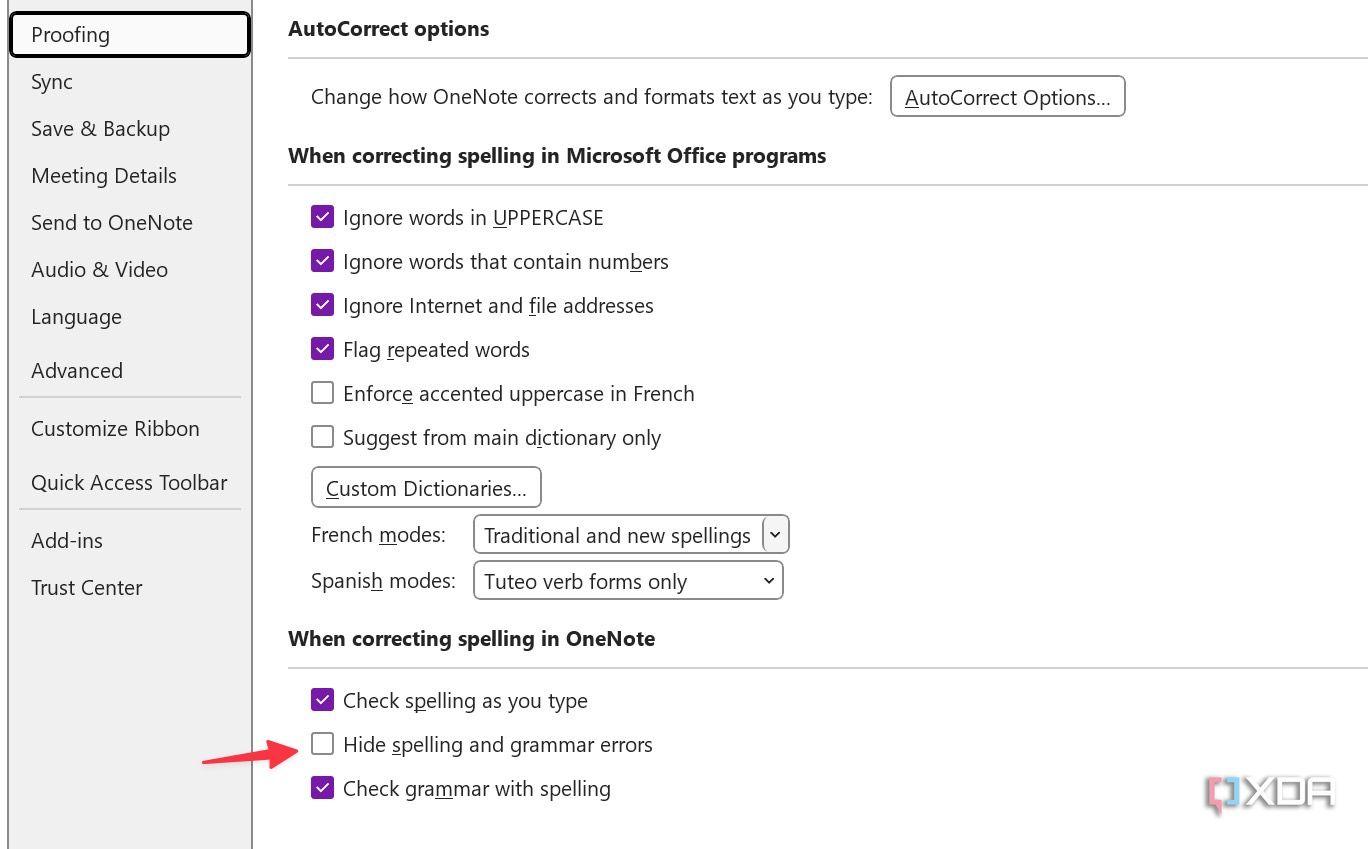Viewport: 1368px width, 849px height.
Task: Enable Enforce accented uppercase in French
Action: tap(322, 392)
